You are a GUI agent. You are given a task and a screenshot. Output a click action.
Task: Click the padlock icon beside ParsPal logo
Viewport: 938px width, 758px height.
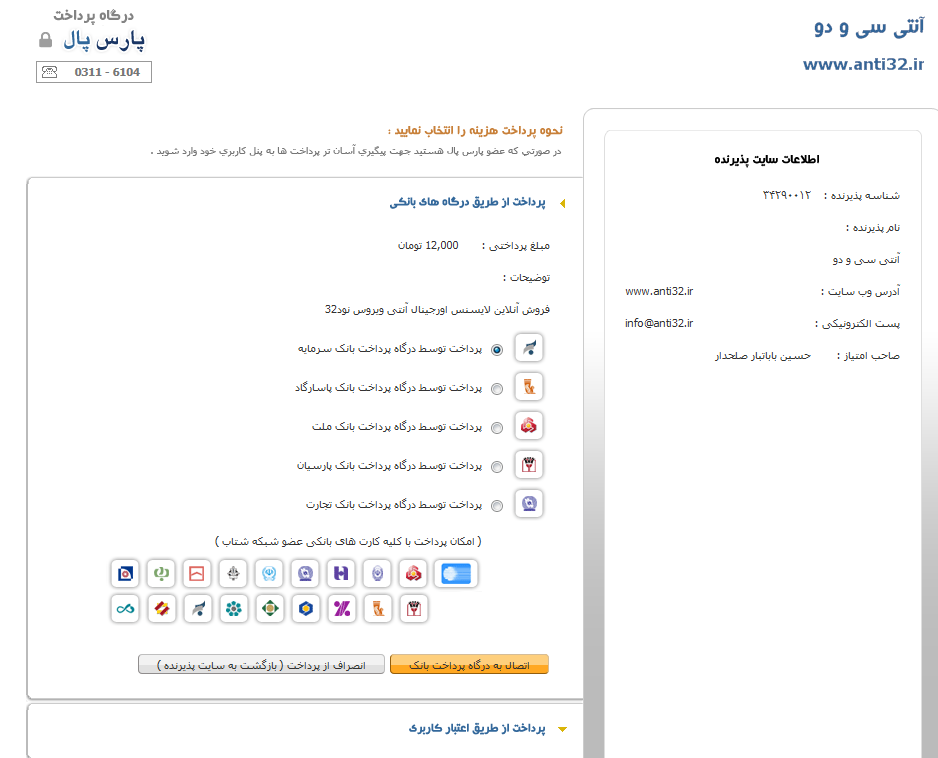pyautogui.click(x=45, y=40)
